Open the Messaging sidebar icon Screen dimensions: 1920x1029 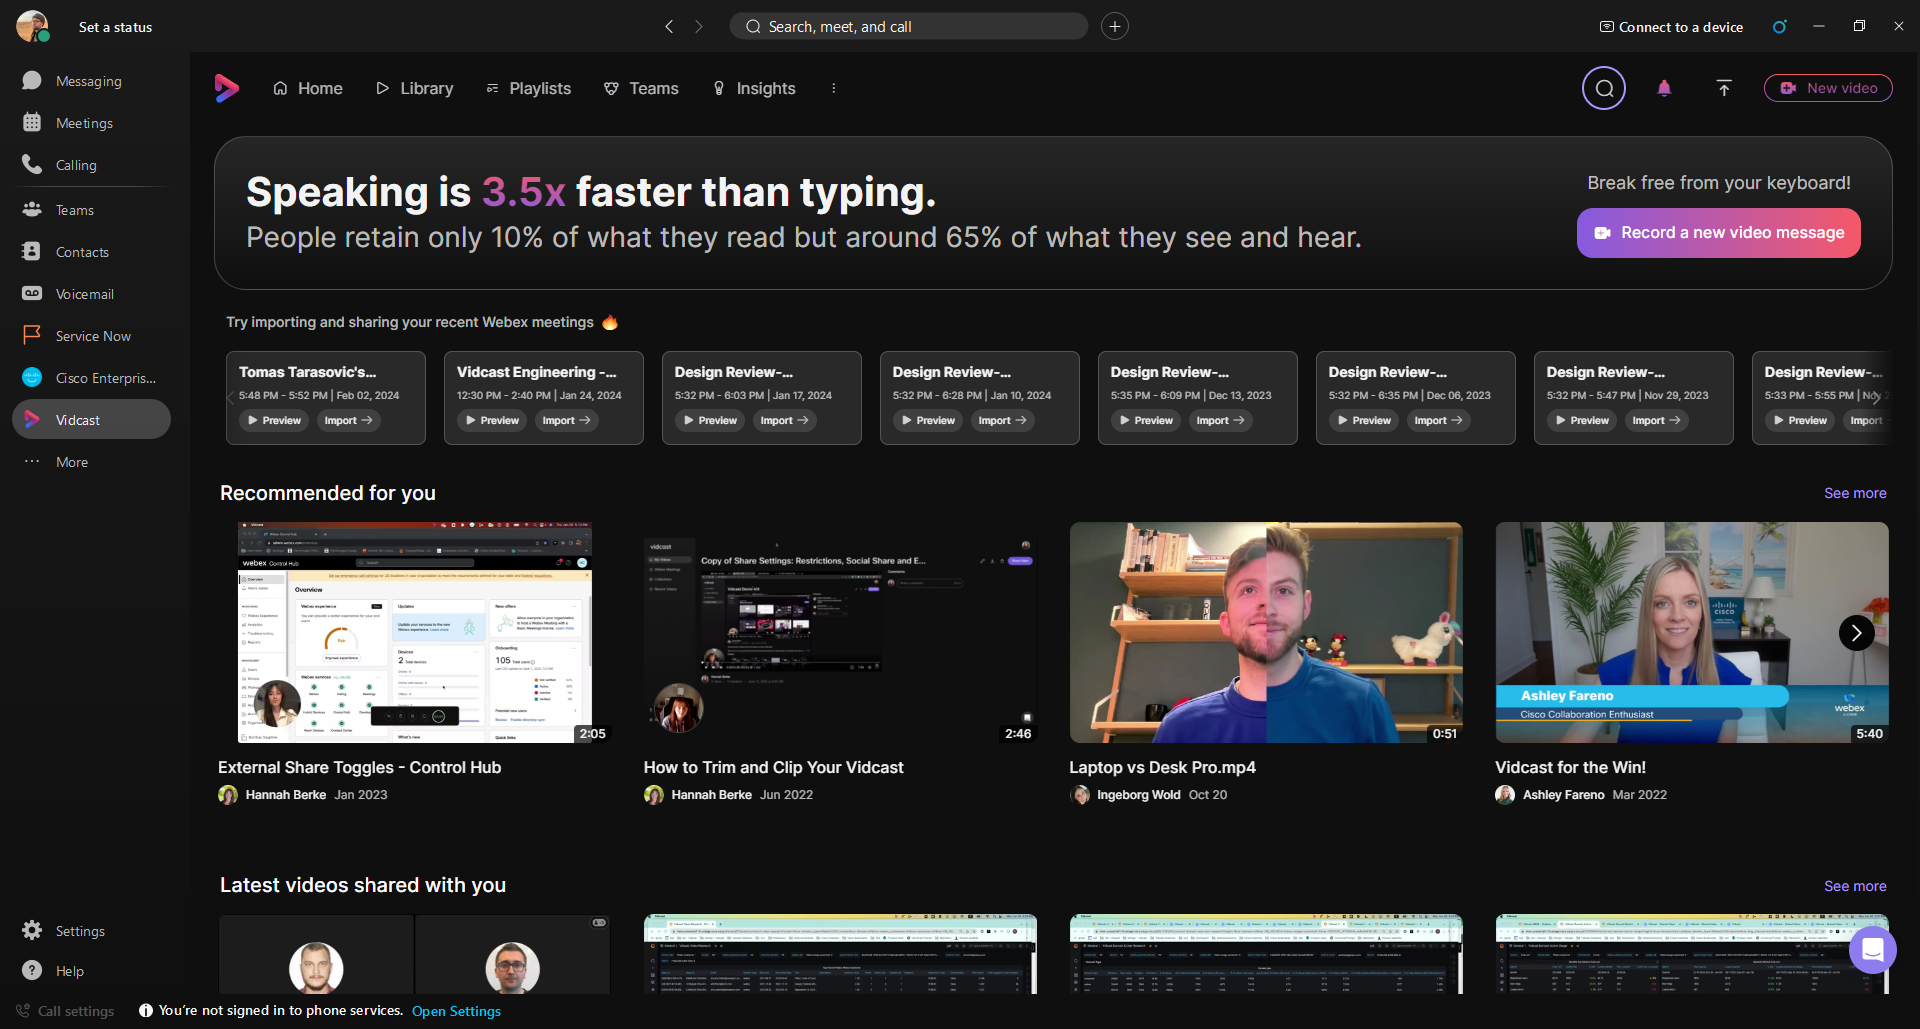pos(32,80)
